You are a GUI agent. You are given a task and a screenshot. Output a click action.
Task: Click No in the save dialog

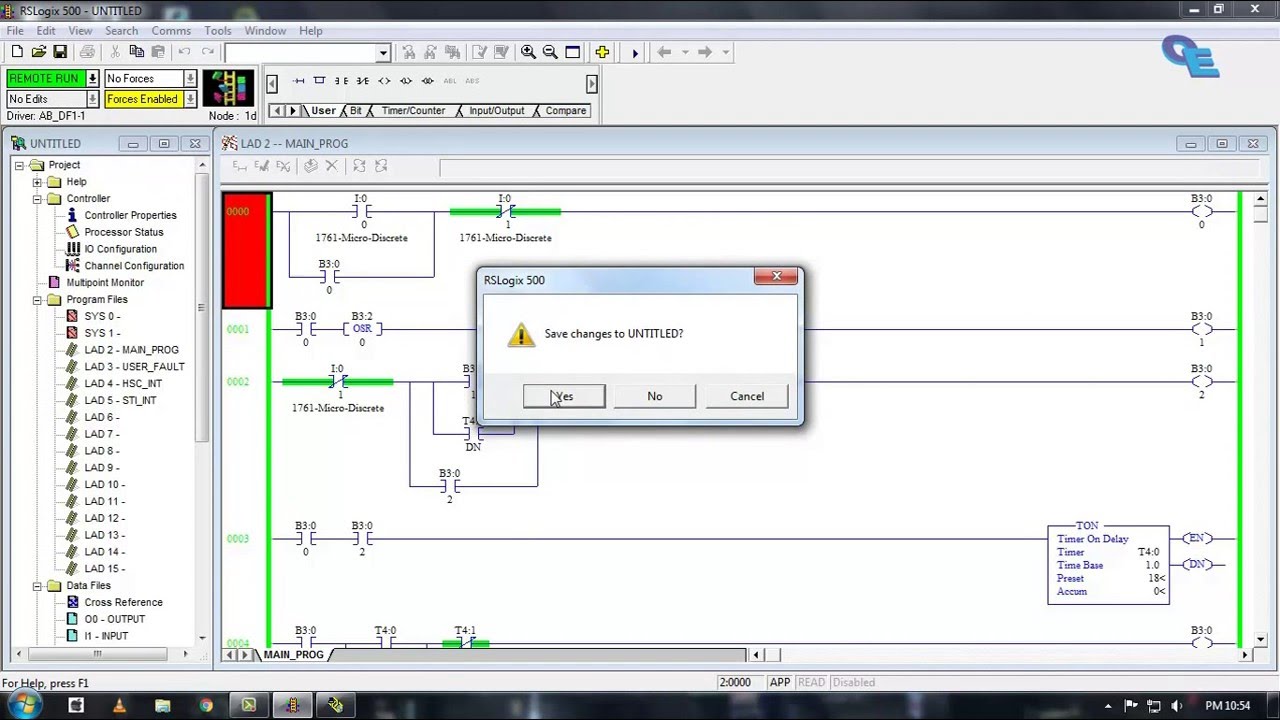pyautogui.click(x=655, y=396)
